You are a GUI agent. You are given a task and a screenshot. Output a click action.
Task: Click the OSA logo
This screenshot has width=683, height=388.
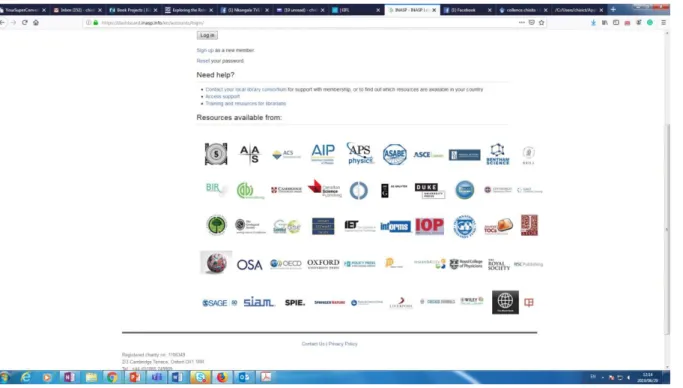[250, 265]
